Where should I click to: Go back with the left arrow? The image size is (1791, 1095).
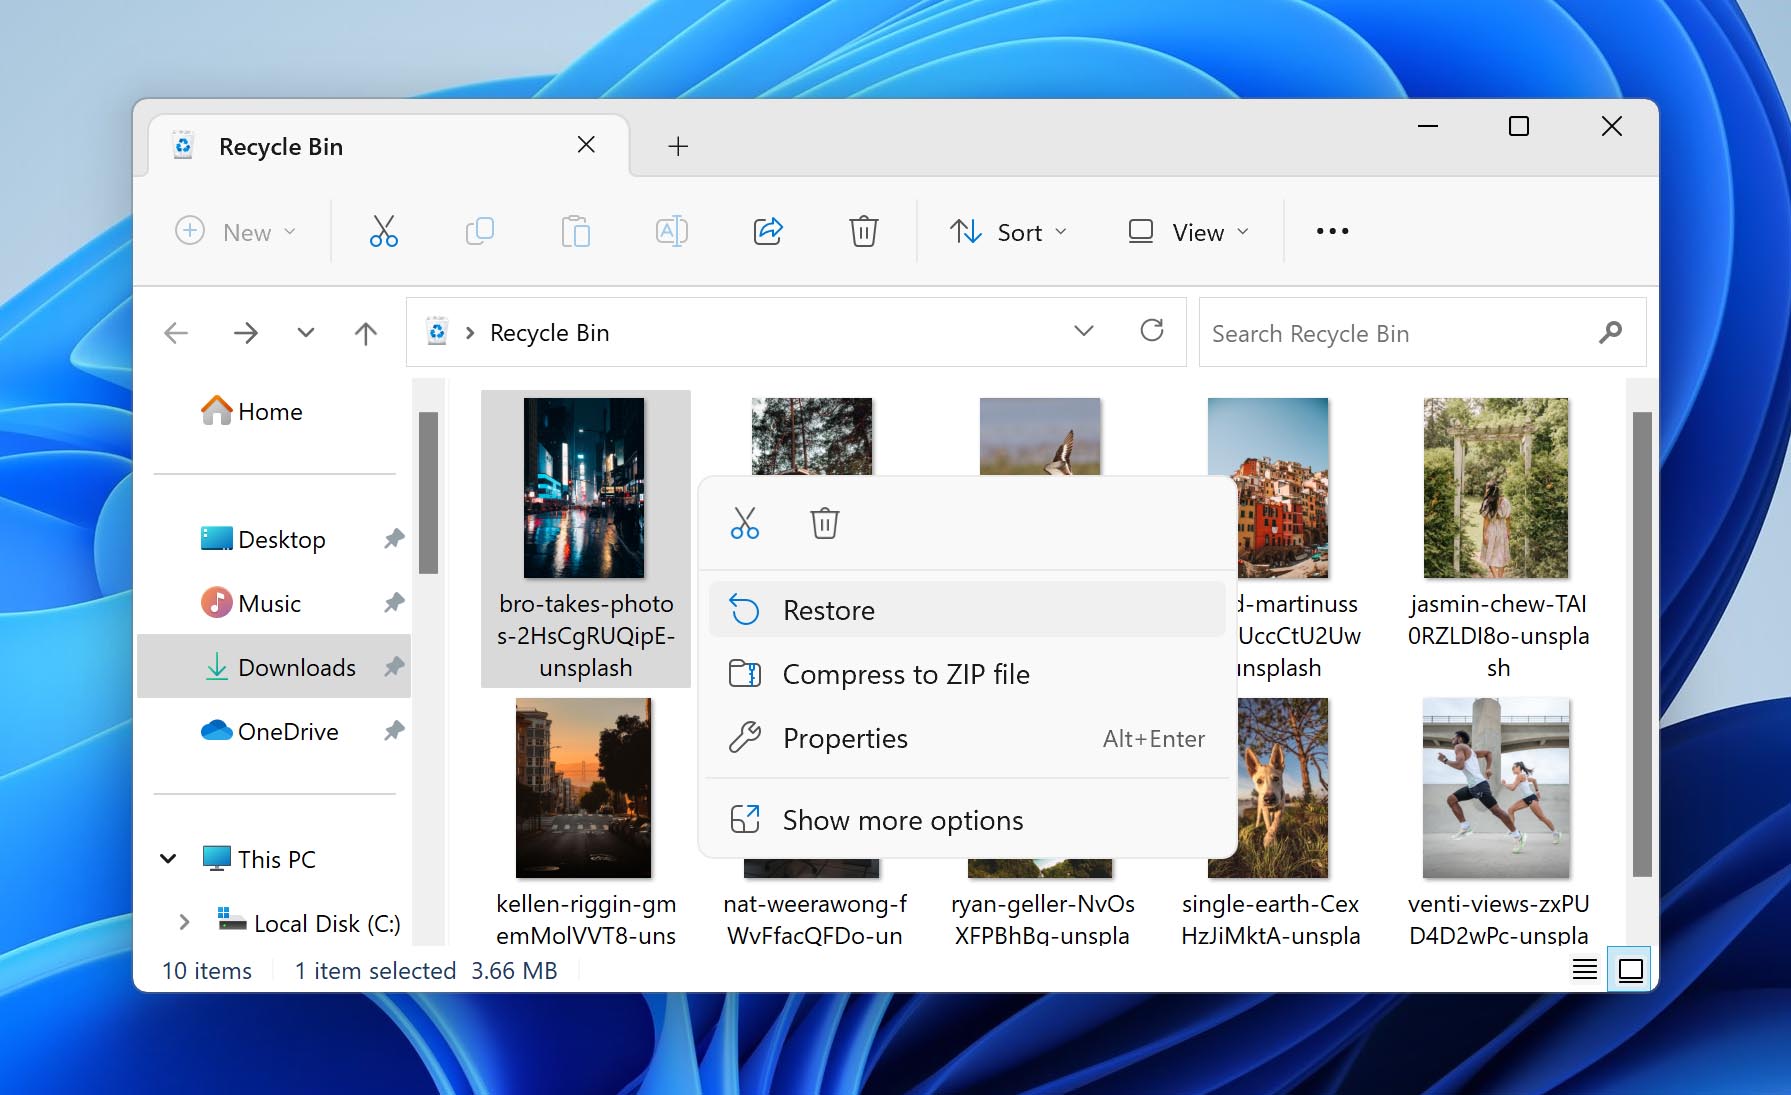tap(177, 333)
